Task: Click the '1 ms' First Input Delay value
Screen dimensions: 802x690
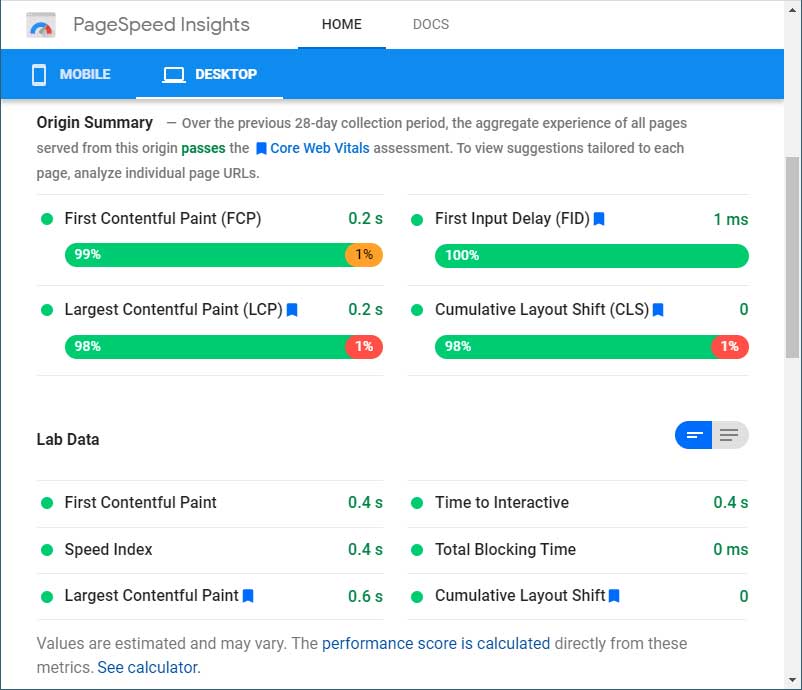Action: click(731, 219)
